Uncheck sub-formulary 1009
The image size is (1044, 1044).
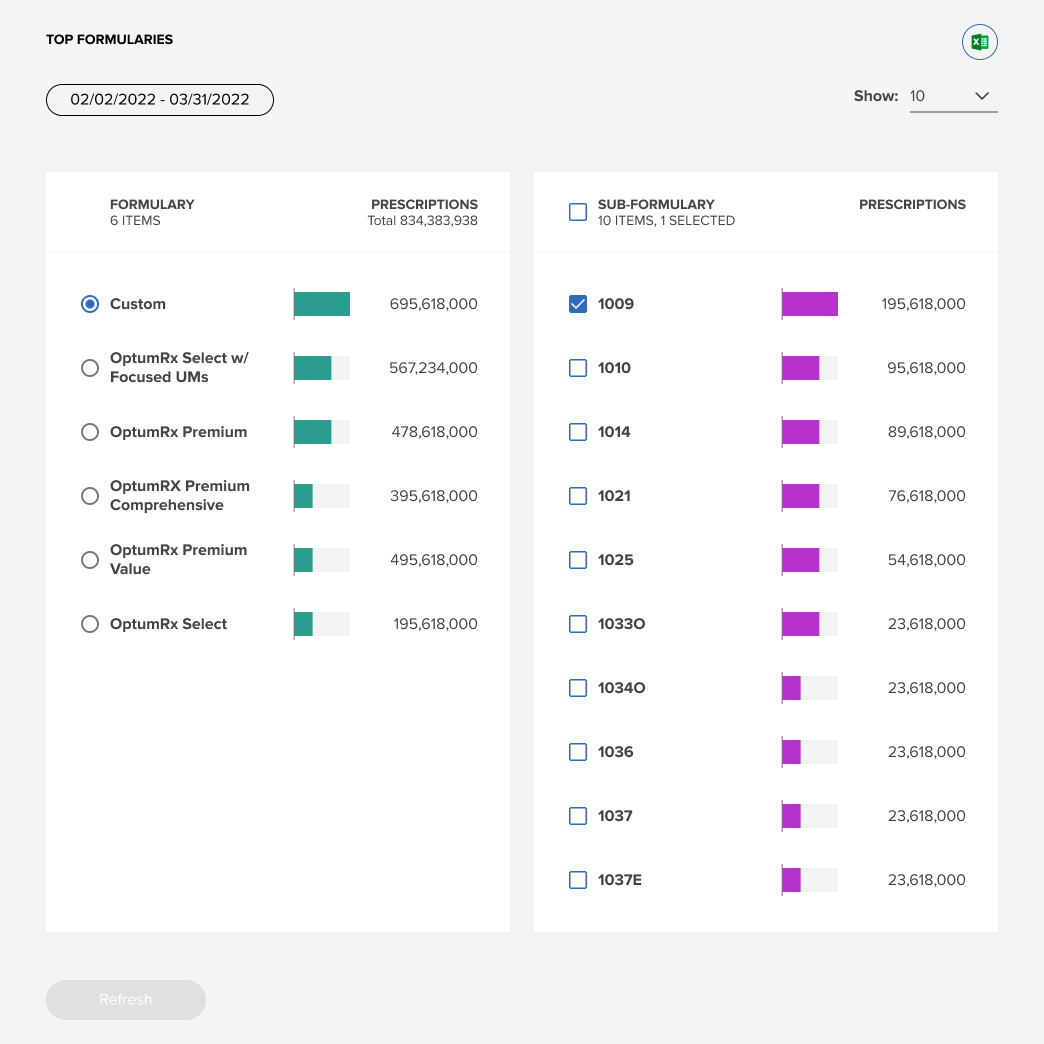578,304
